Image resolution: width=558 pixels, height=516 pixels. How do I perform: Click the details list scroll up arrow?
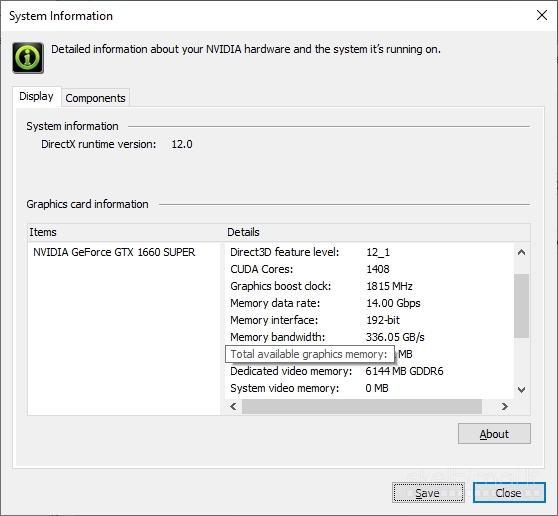[x=522, y=253]
